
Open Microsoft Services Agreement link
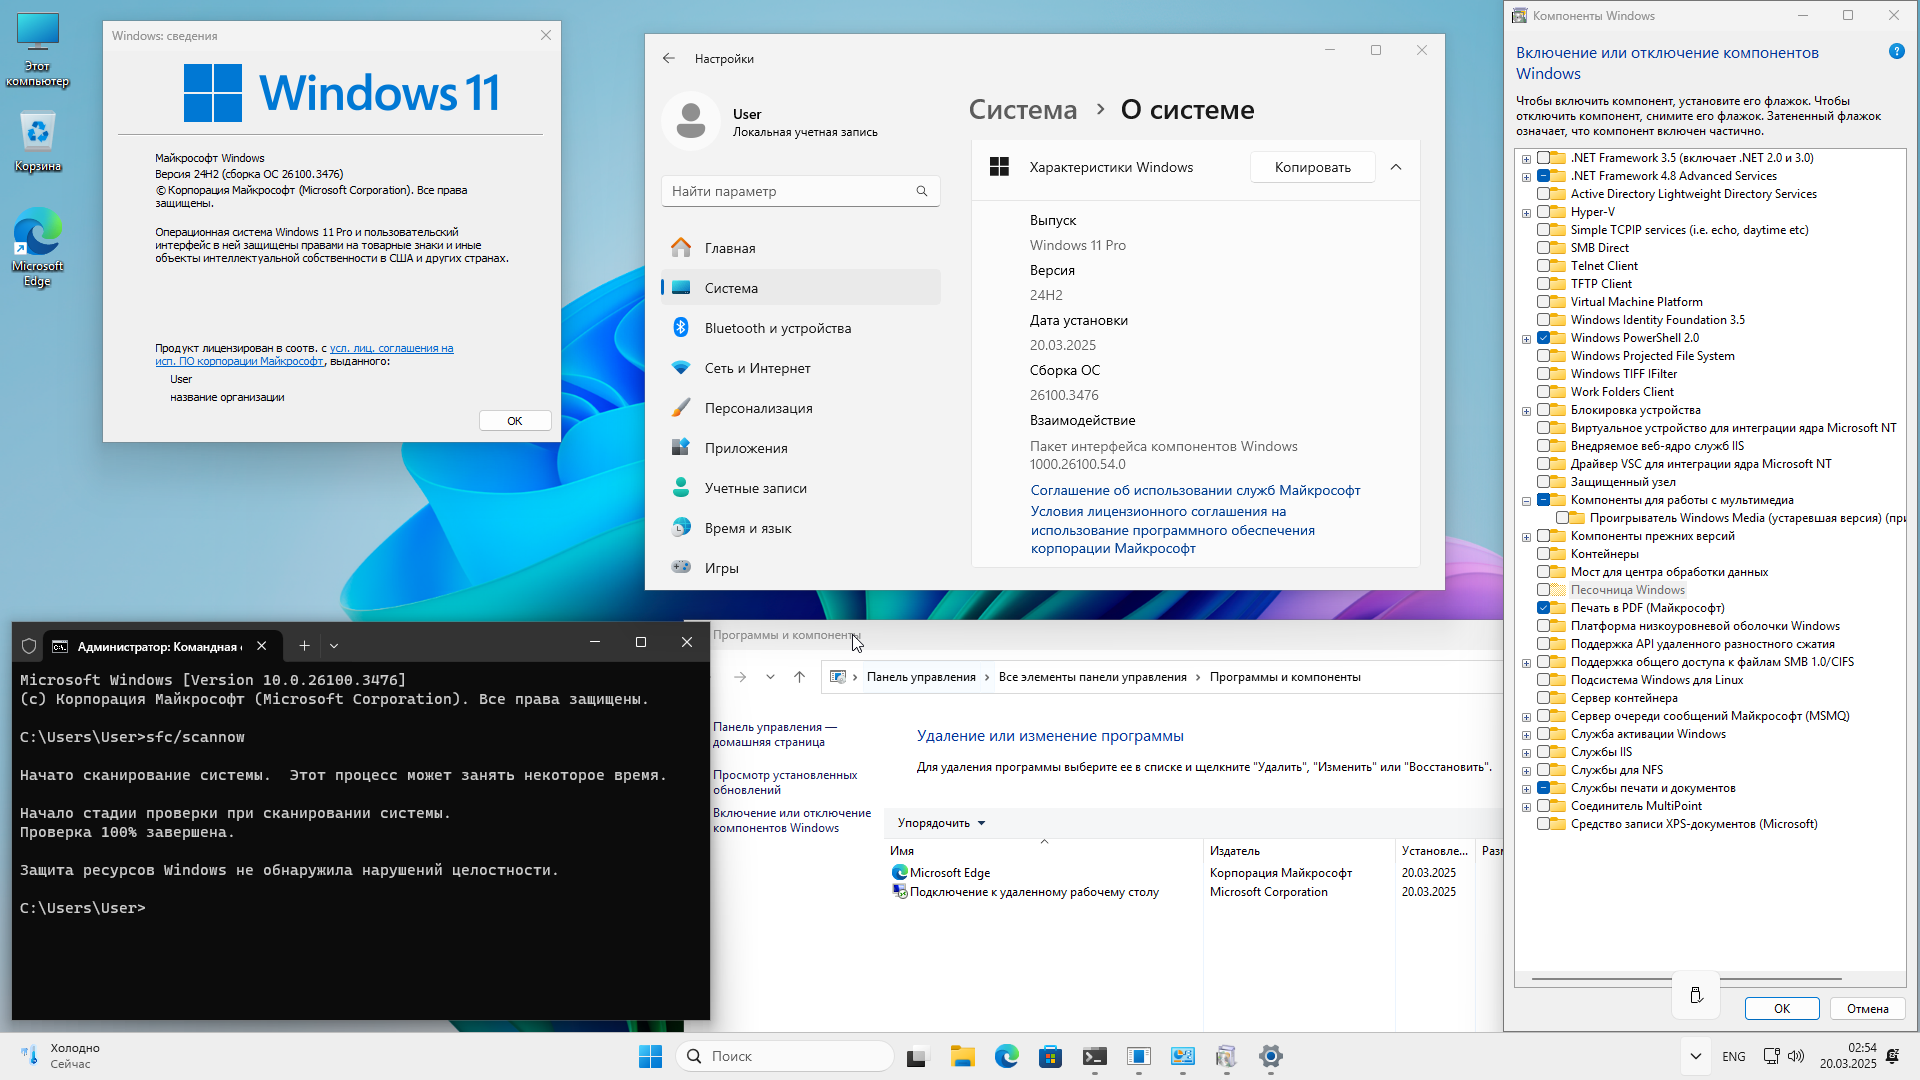1195,490
